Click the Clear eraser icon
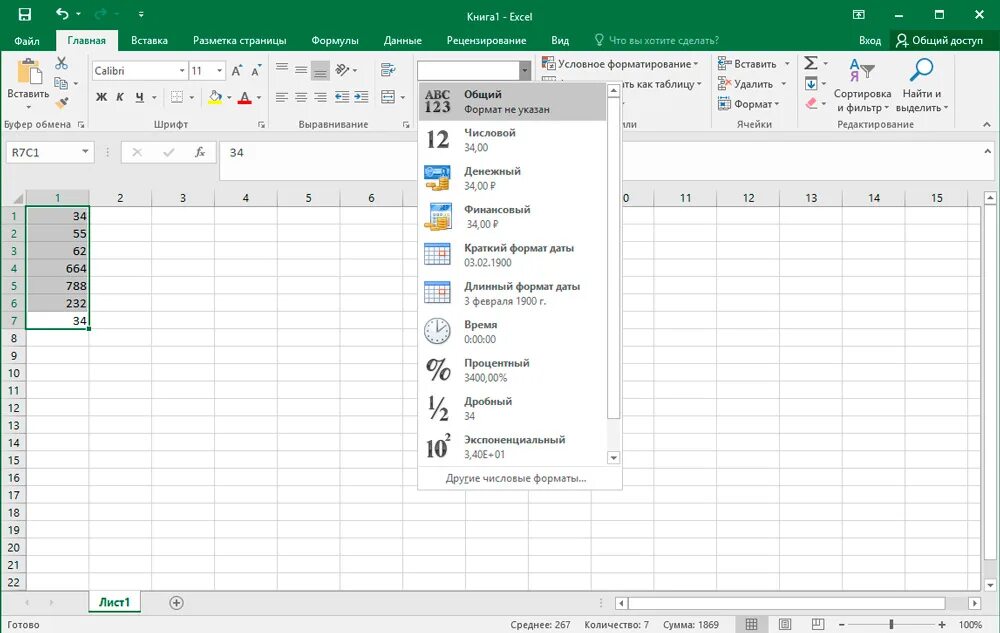The width and height of the screenshot is (1000, 633). 811,103
